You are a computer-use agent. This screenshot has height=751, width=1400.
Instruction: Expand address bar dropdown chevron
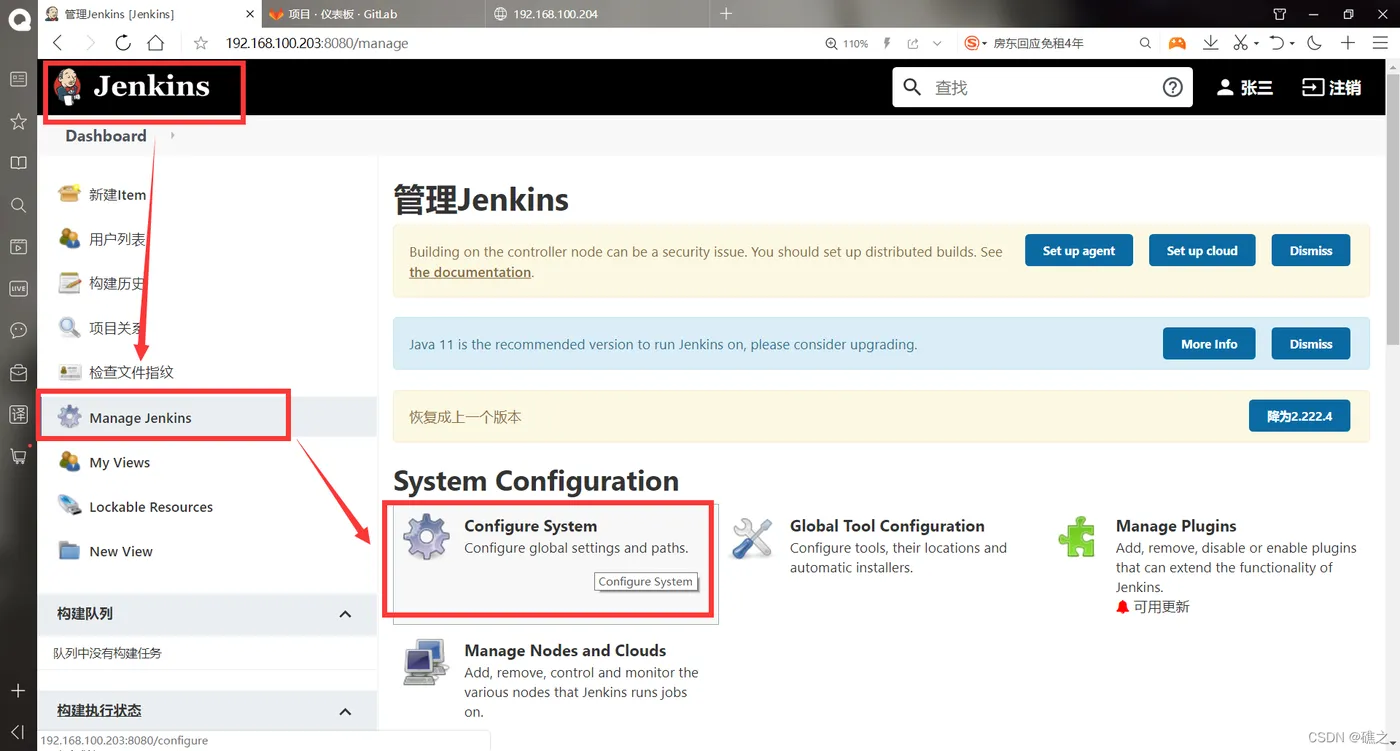937,44
